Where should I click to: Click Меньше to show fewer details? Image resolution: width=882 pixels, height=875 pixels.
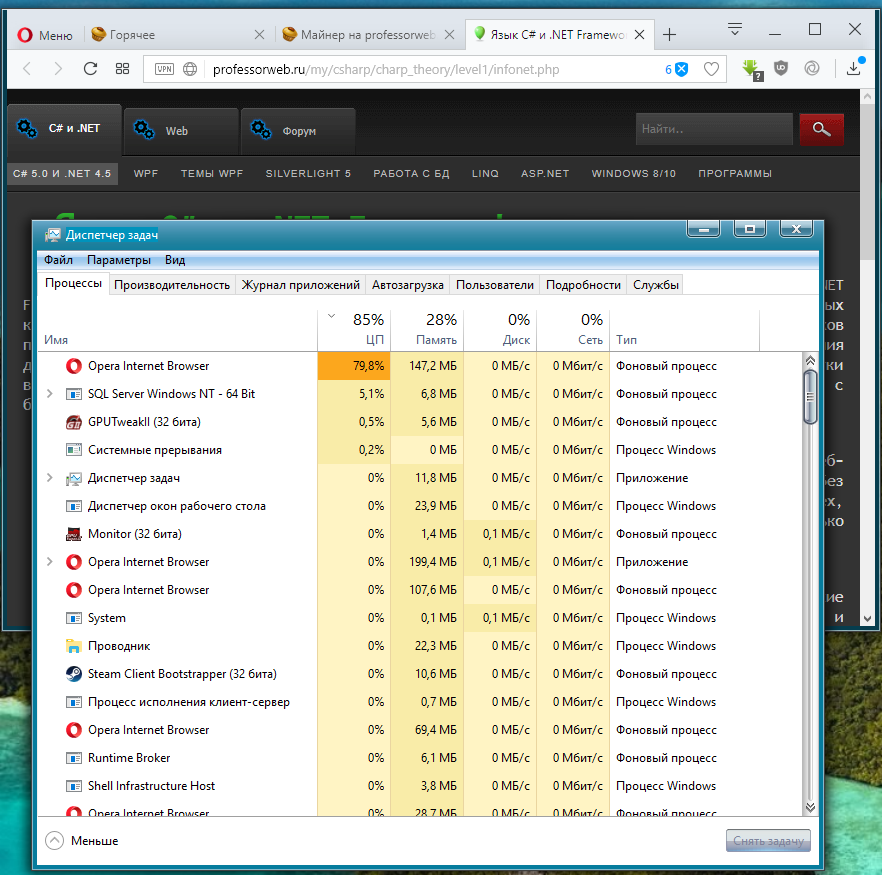click(82, 841)
